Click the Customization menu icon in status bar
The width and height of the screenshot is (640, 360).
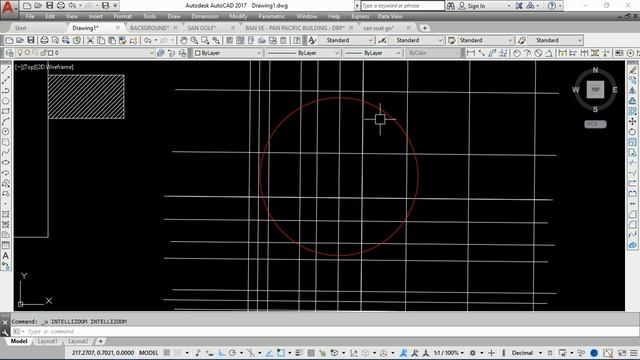(x=634, y=353)
